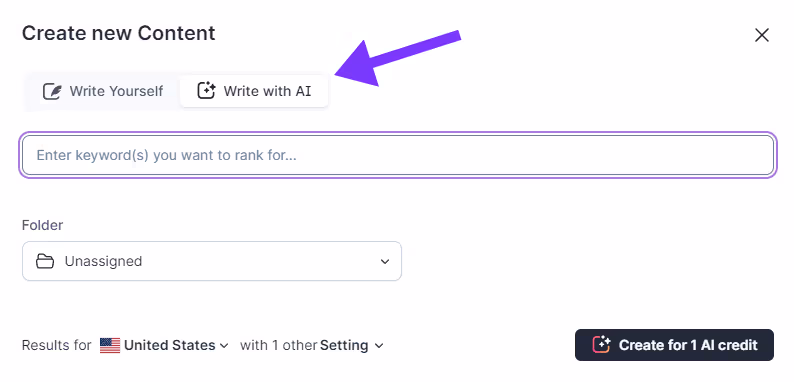Click the folder icon in Unassigned field
The width and height of the screenshot is (794, 382).
[x=45, y=261]
